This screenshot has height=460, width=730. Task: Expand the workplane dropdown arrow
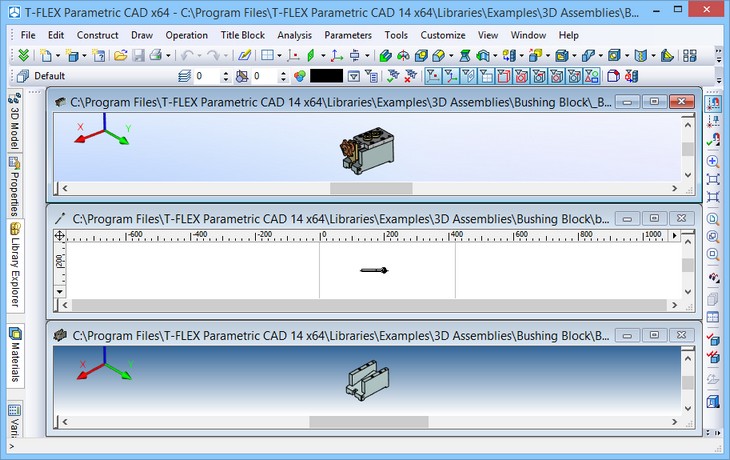click(x=323, y=56)
